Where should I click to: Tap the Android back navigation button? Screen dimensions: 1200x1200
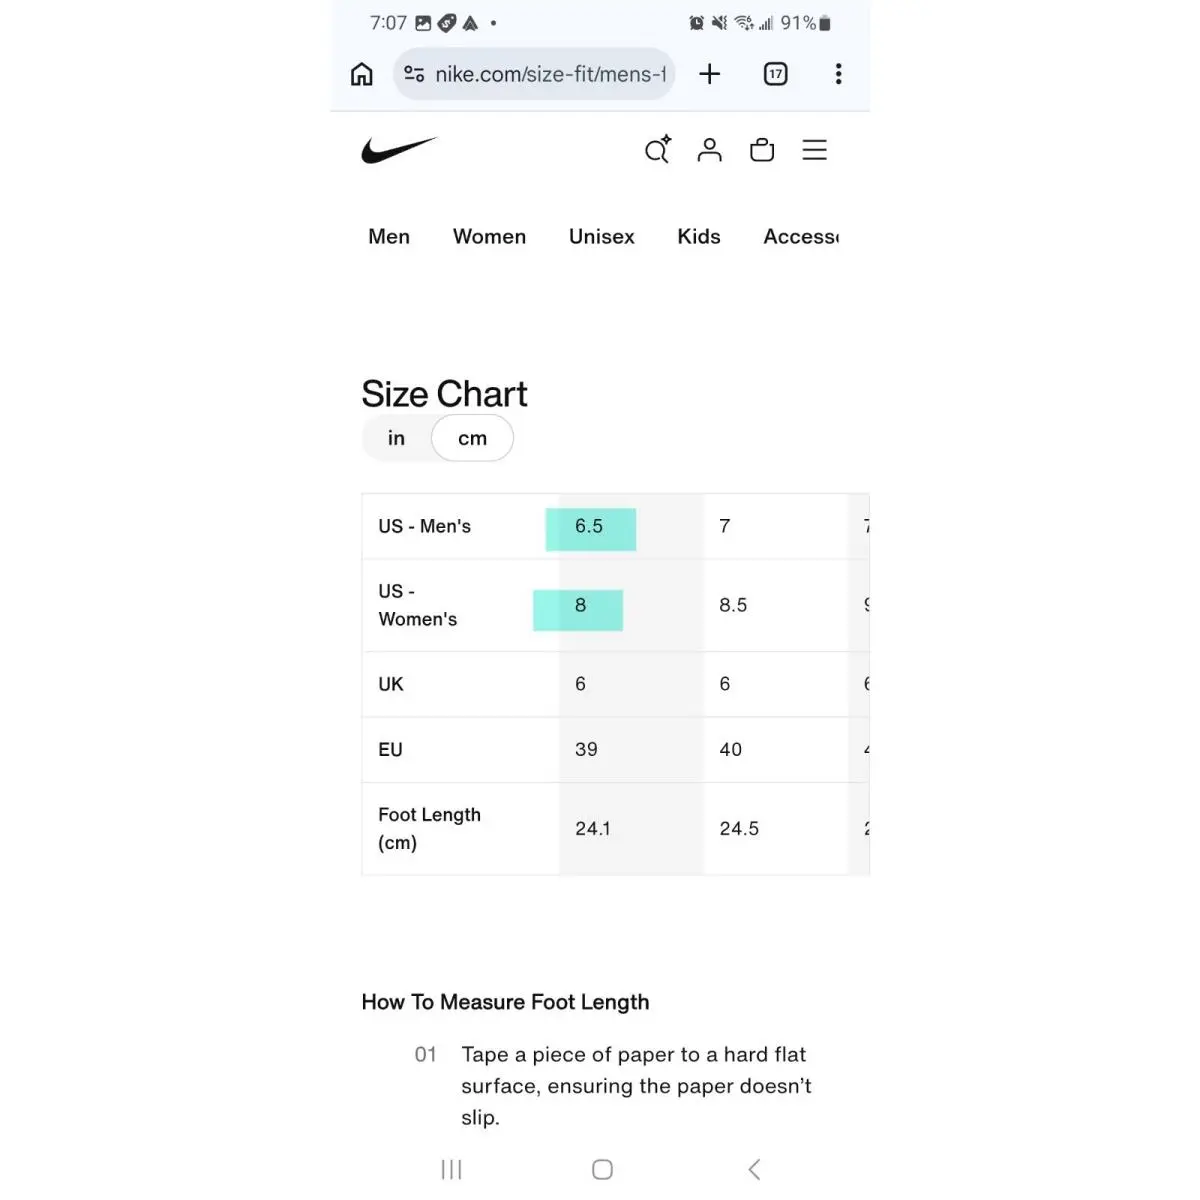click(x=754, y=1169)
